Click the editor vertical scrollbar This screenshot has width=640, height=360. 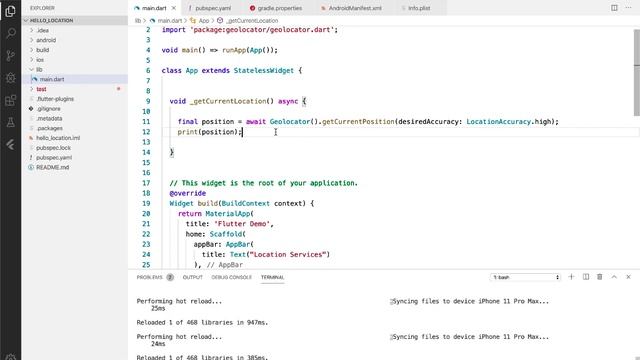coord(637,72)
